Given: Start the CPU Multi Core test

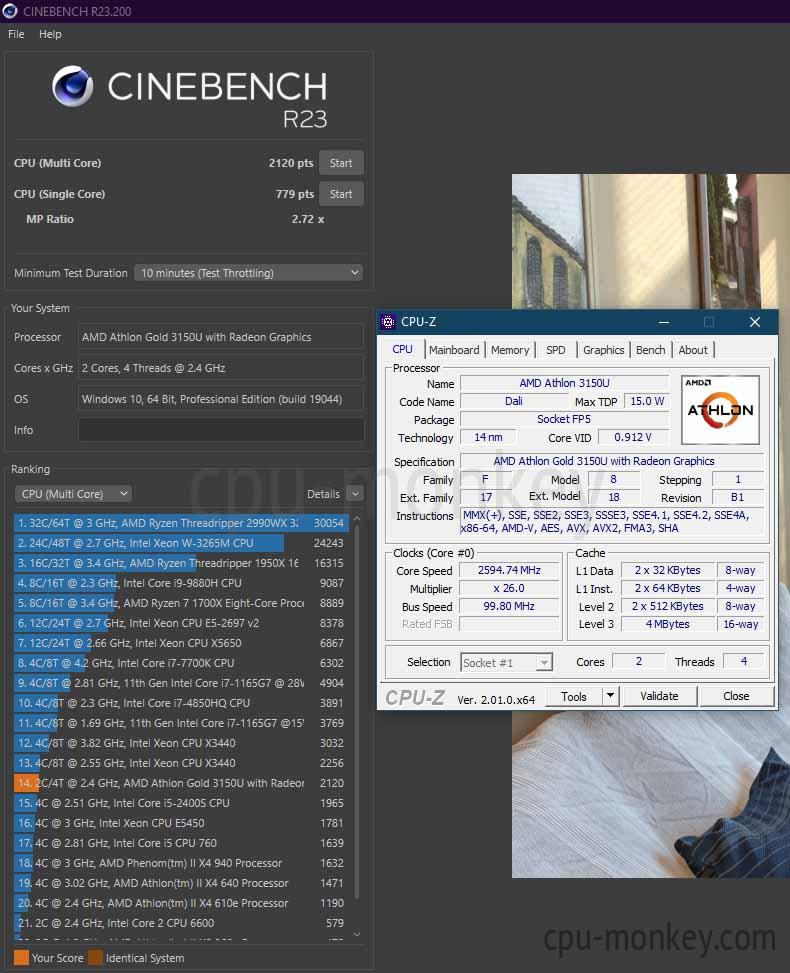Looking at the screenshot, I should pos(341,163).
